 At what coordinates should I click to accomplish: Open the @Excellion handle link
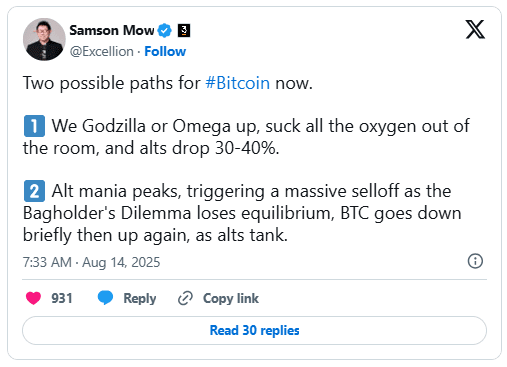(102, 52)
